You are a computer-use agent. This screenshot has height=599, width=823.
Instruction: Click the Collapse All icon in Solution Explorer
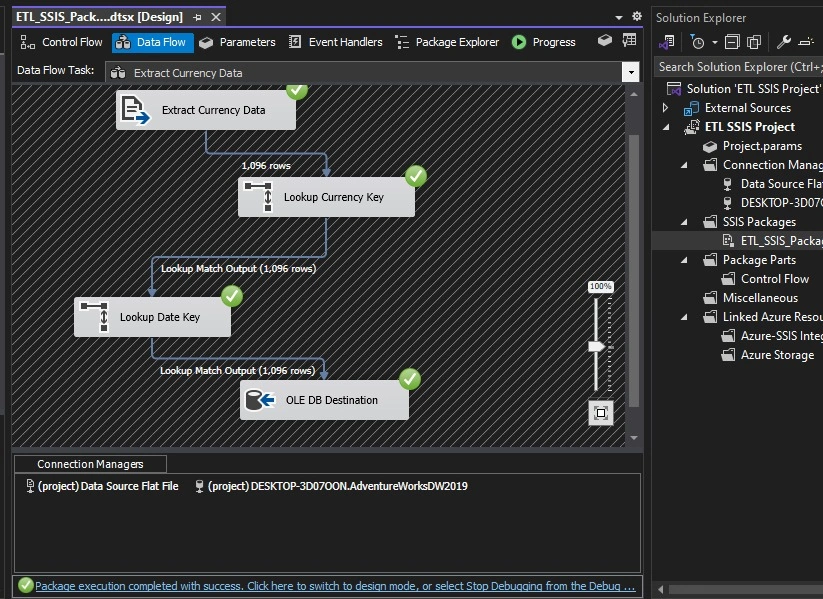point(732,41)
